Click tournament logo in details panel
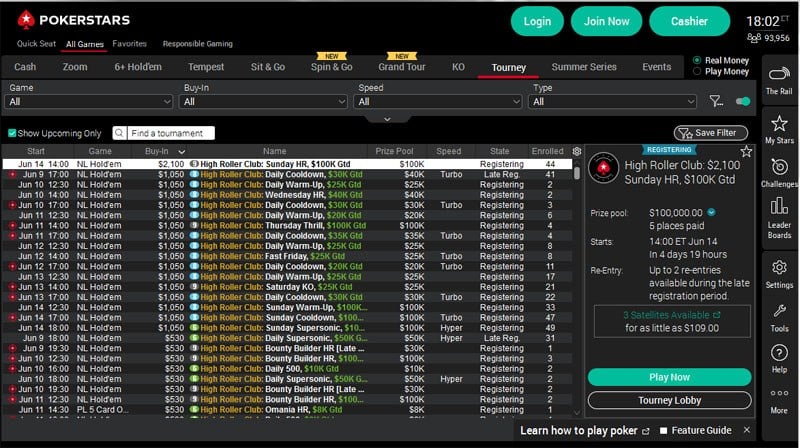This screenshot has height=448, width=800. point(604,168)
